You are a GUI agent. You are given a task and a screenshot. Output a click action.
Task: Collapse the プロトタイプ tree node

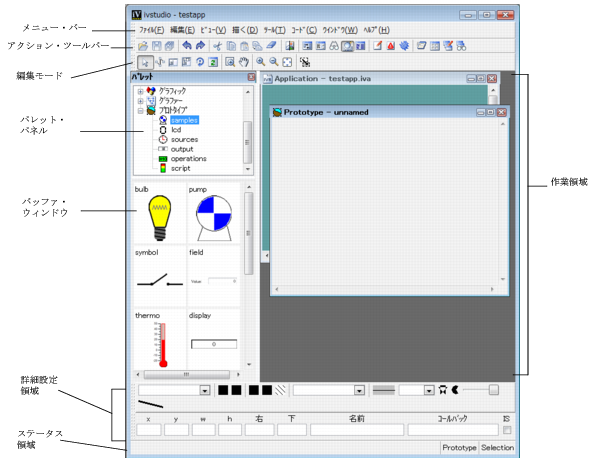(x=140, y=110)
